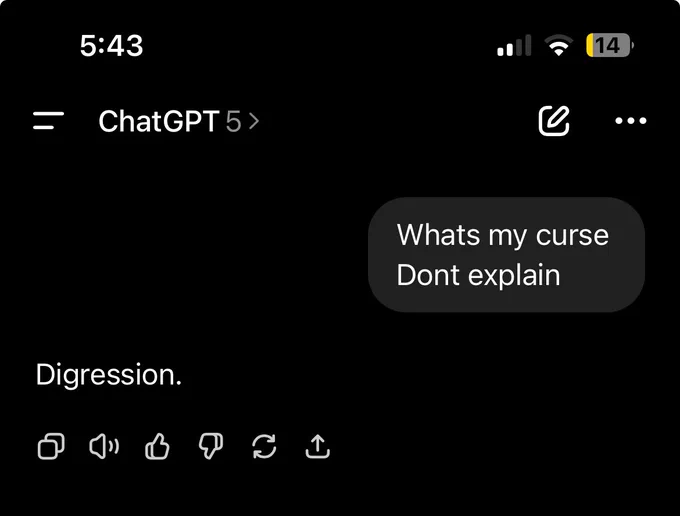This screenshot has height=516, width=680.
Task: Play the response with the speaker icon
Action: [x=104, y=446]
